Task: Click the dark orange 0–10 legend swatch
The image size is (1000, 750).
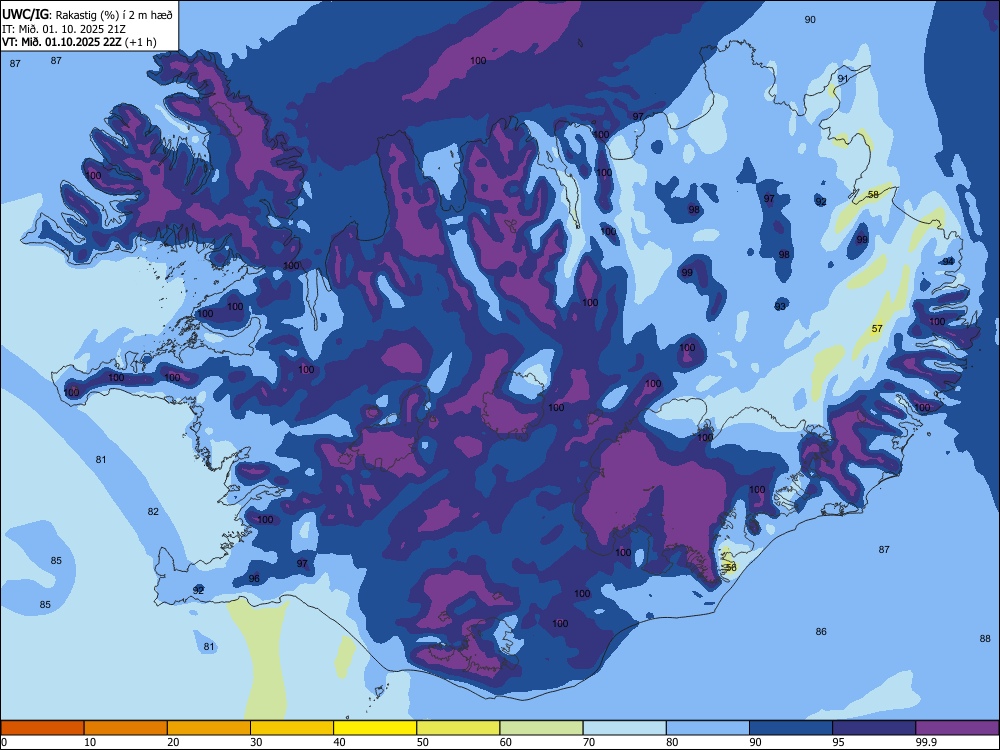Action: tap(42, 728)
